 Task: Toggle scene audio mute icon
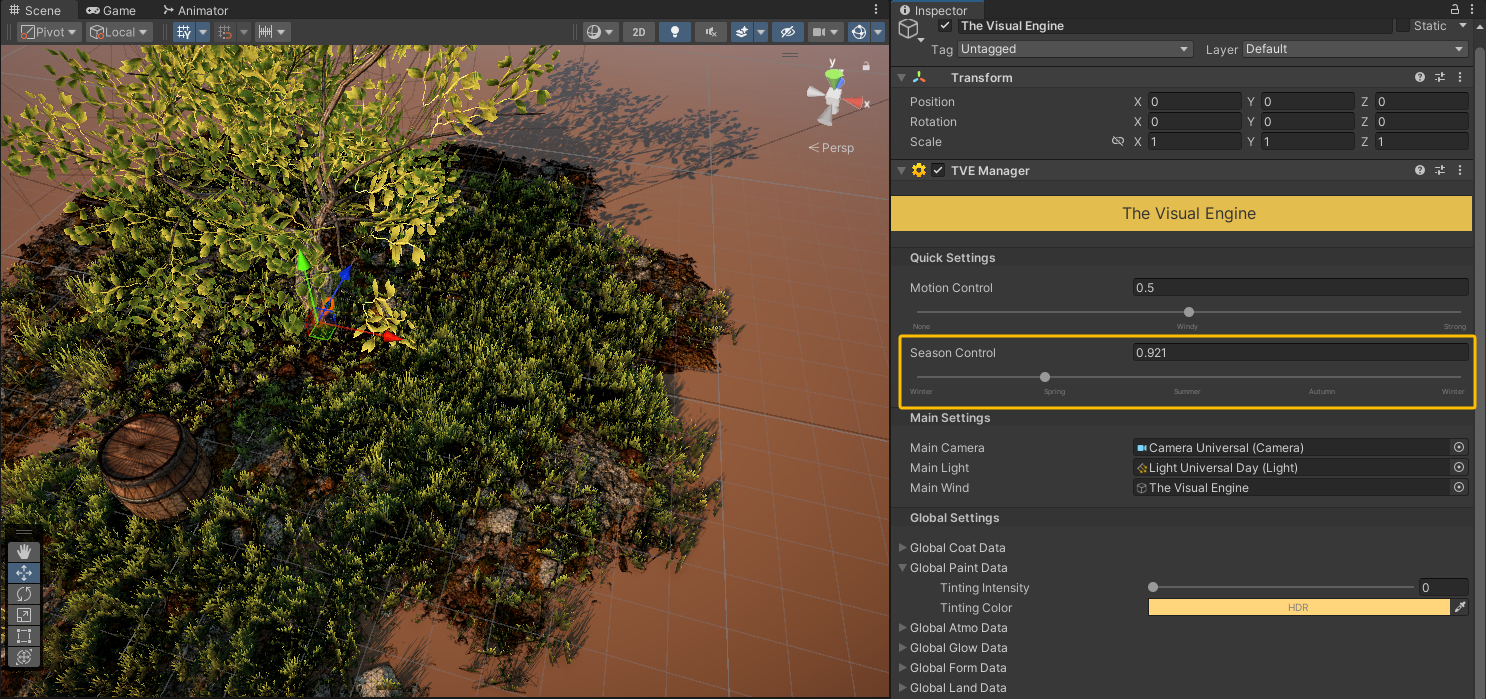click(711, 32)
